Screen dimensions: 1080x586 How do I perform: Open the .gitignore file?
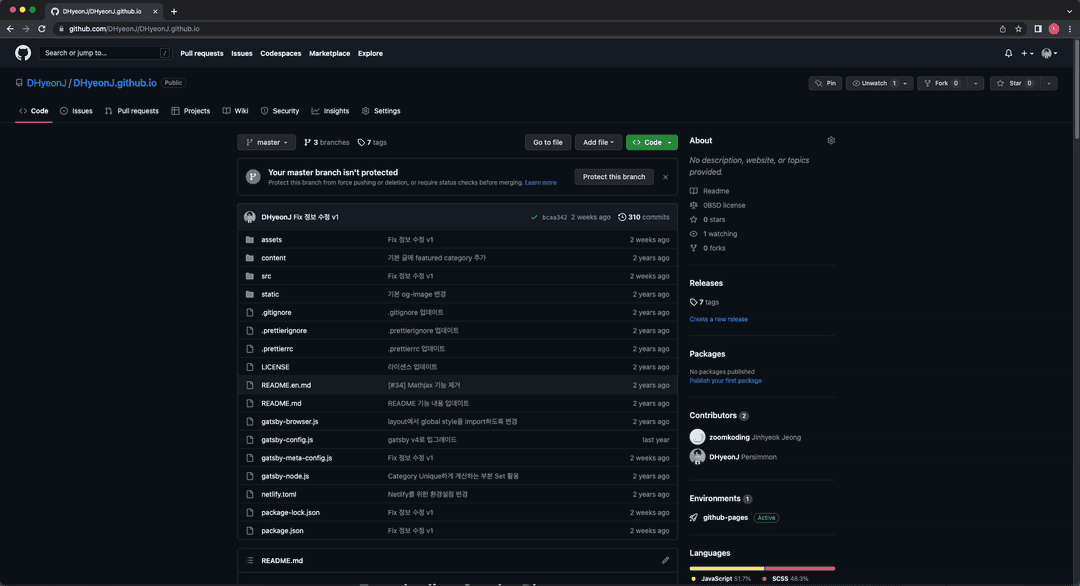(276, 313)
